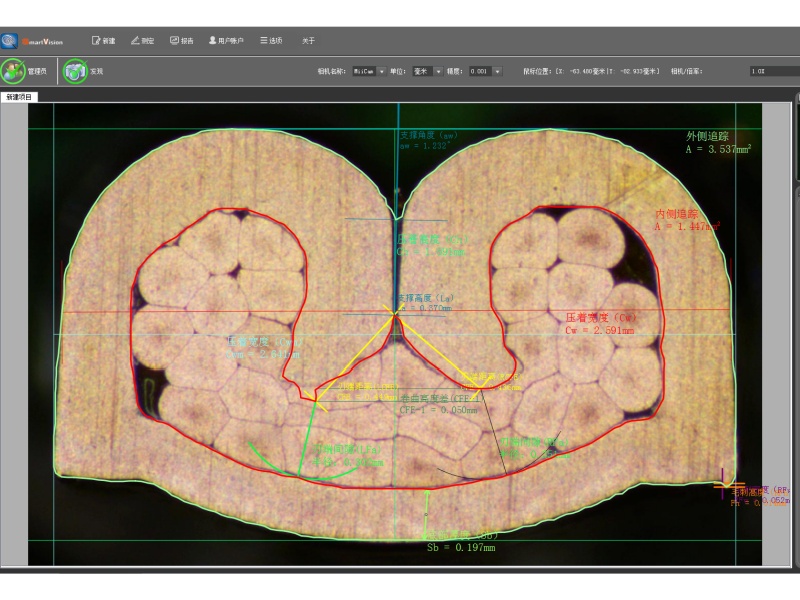Click the 管理员 administrator icon
The height and width of the screenshot is (600, 800).
(14, 71)
